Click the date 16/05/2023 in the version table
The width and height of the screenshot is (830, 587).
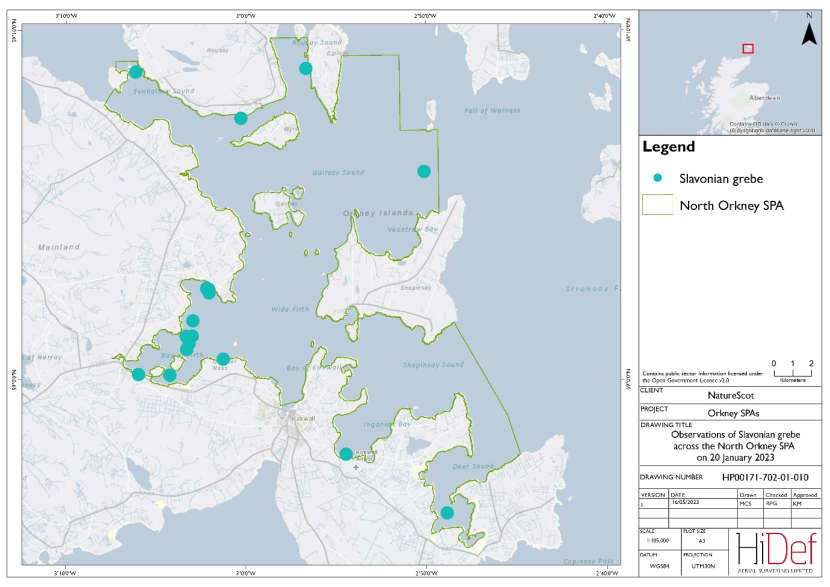tap(685, 502)
